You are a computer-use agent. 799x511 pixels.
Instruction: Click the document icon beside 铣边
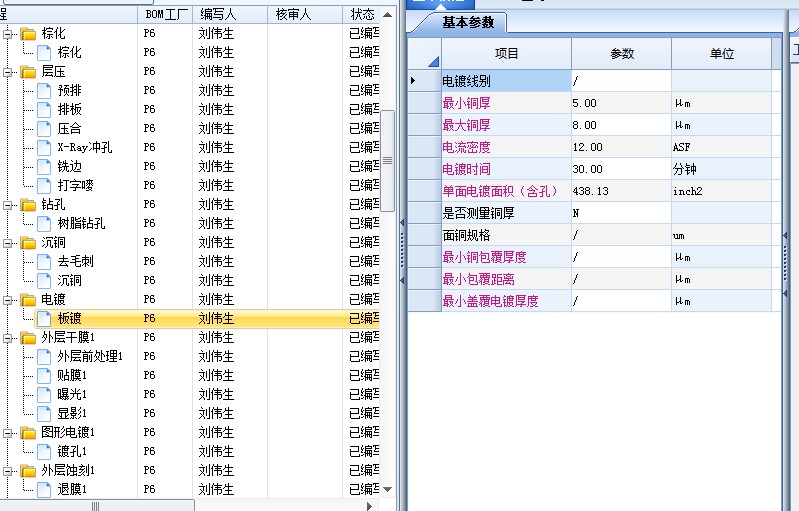44,167
